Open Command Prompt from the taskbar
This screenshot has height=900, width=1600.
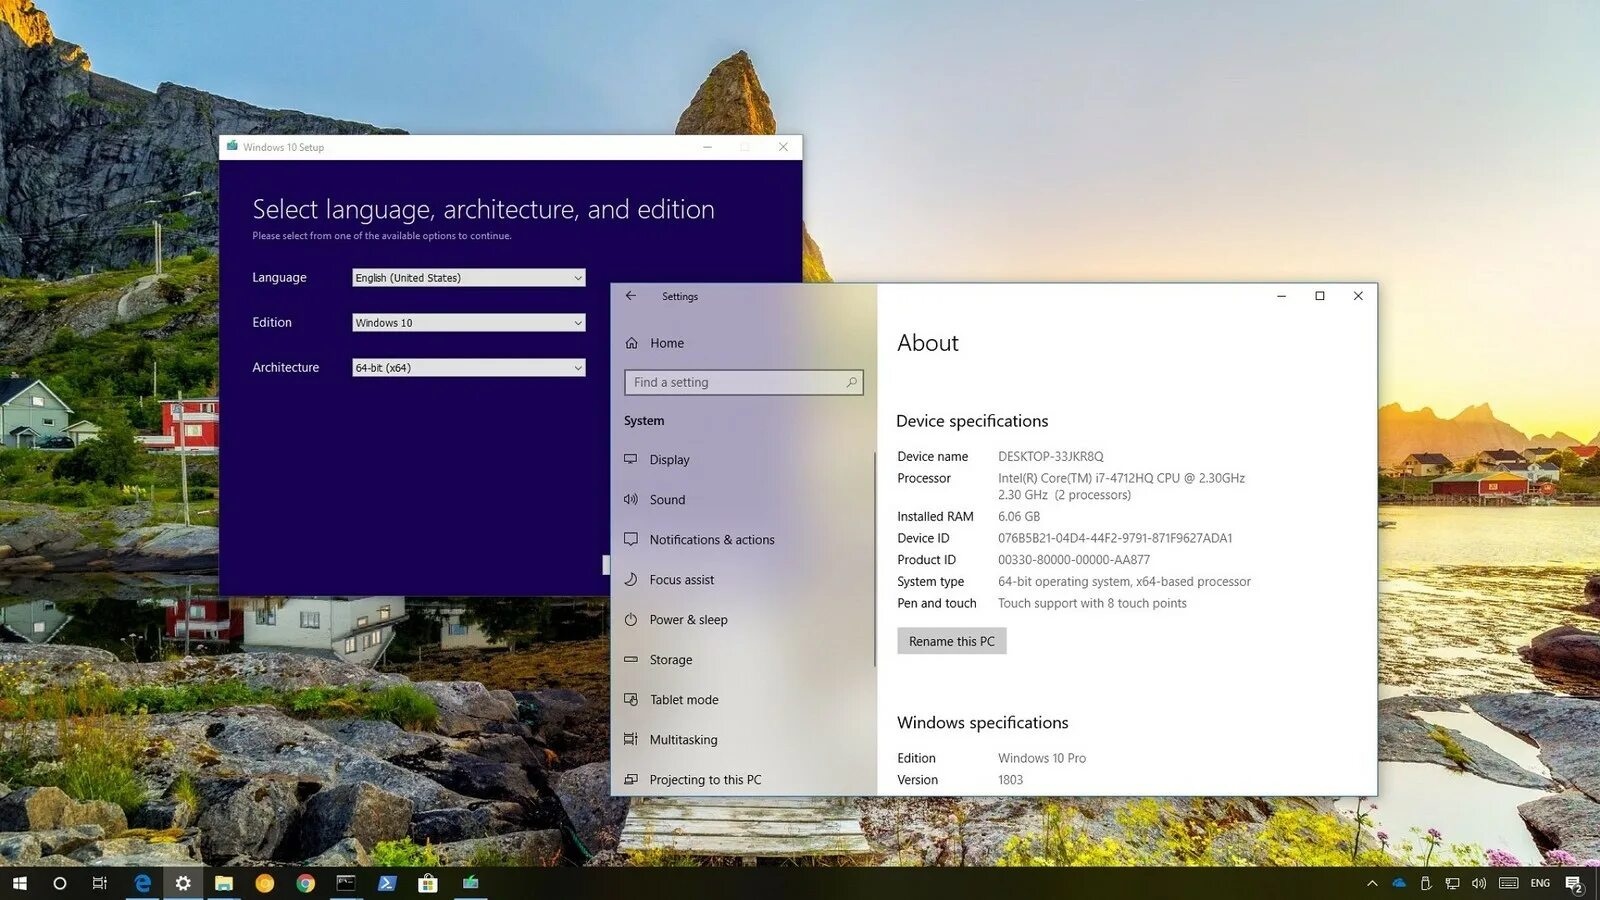[x=346, y=883]
